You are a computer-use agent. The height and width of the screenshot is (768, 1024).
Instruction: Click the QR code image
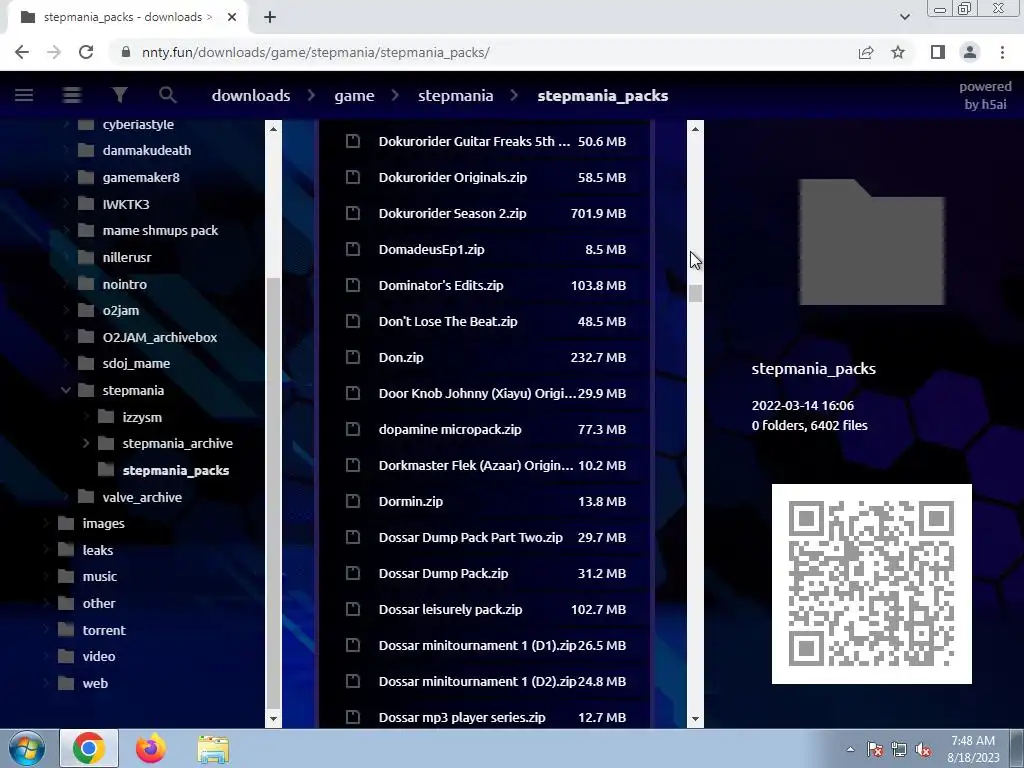pyautogui.click(x=872, y=584)
